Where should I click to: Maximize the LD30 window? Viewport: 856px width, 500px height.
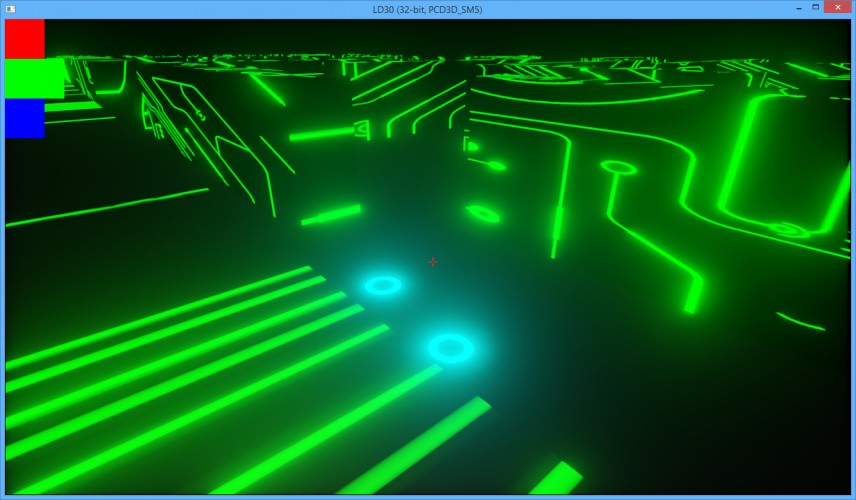coord(816,8)
